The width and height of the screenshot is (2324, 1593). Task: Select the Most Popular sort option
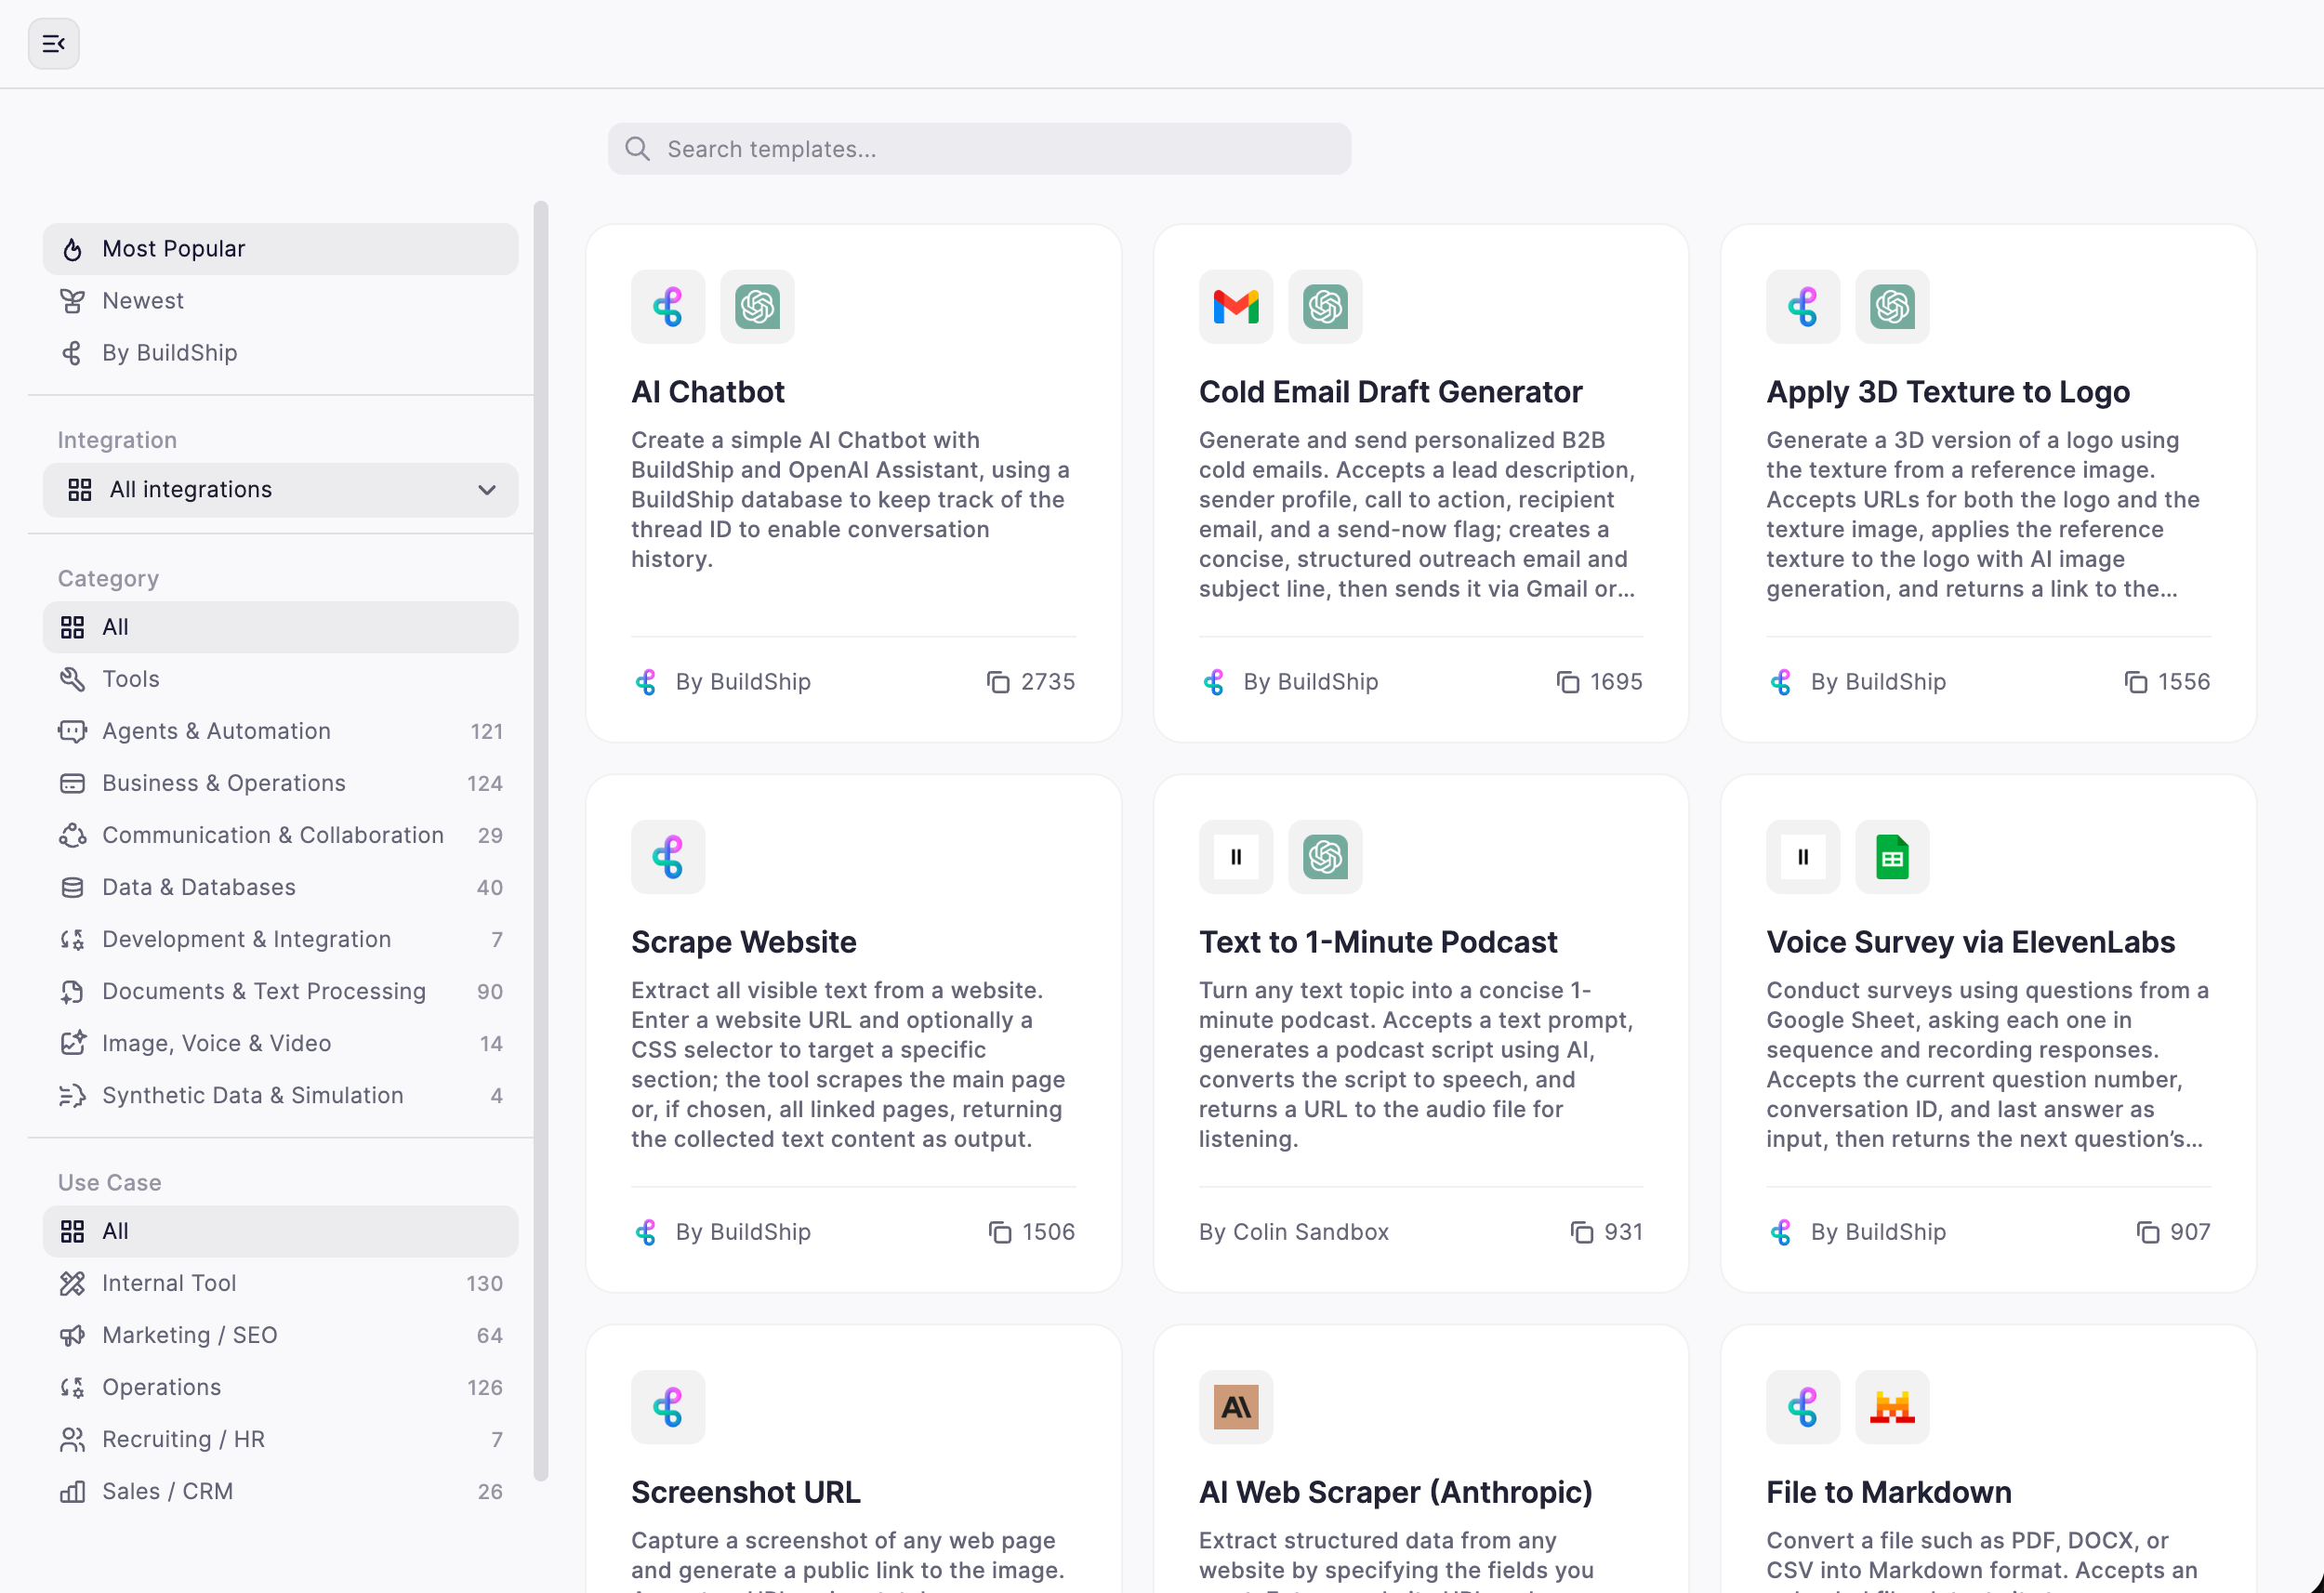click(280, 249)
